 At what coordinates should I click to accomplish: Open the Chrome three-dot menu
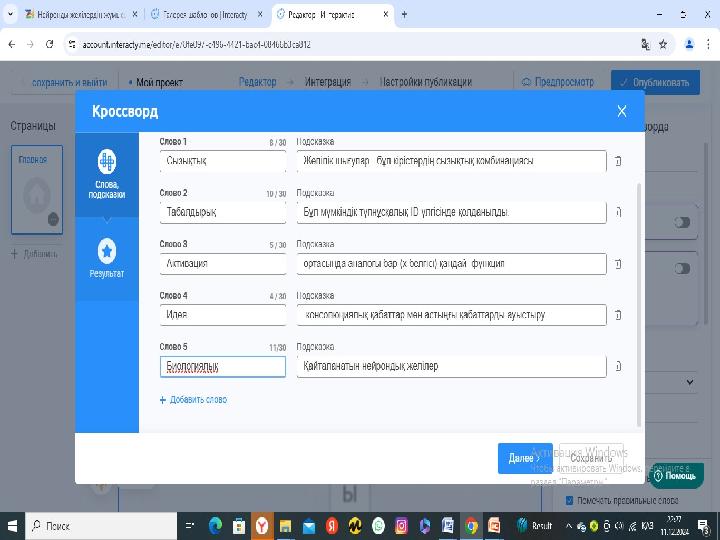pos(708,45)
